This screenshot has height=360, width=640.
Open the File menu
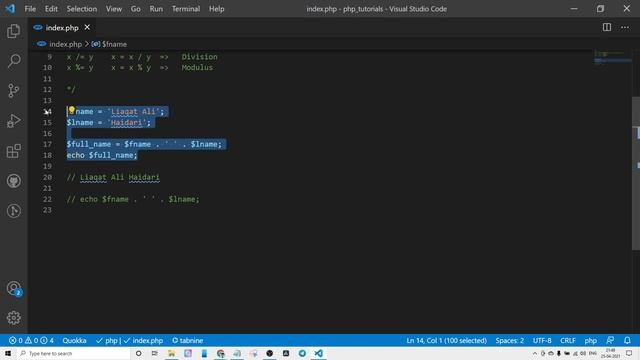pyautogui.click(x=30, y=9)
